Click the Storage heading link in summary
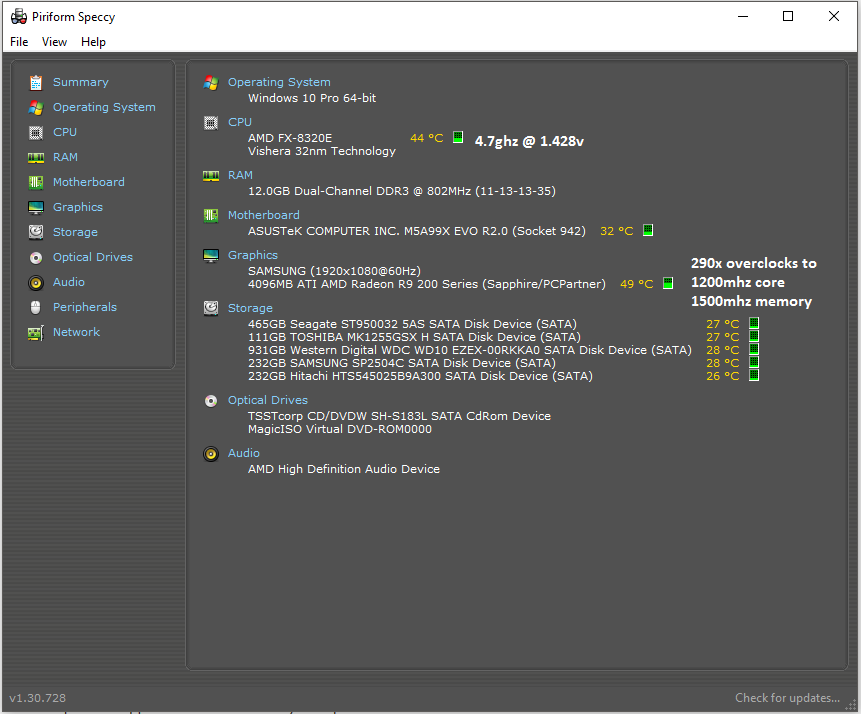 [250, 308]
